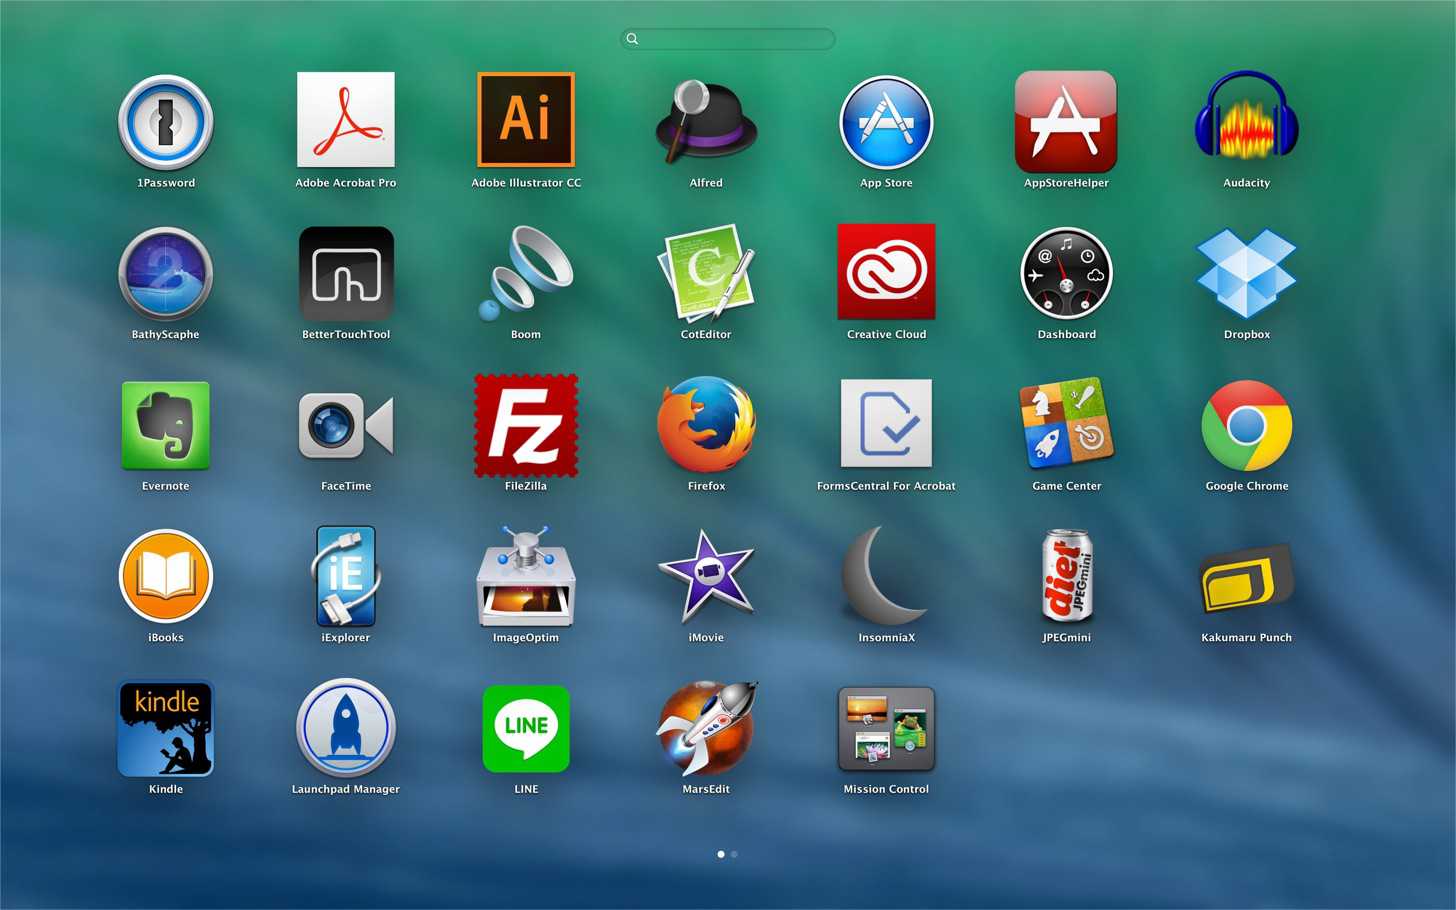Launch InsomniaX moon icon

[886, 576]
